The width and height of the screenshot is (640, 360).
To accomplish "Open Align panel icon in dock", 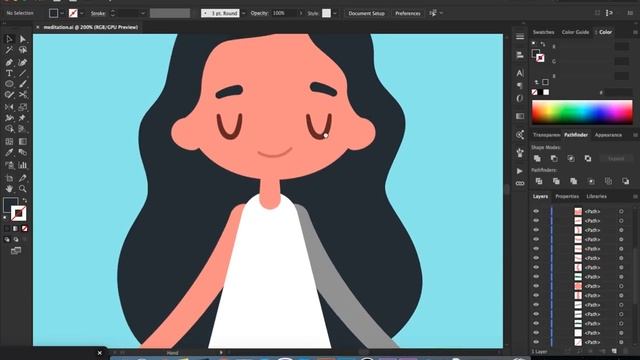I will pyautogui.click(x=520, y=55).
